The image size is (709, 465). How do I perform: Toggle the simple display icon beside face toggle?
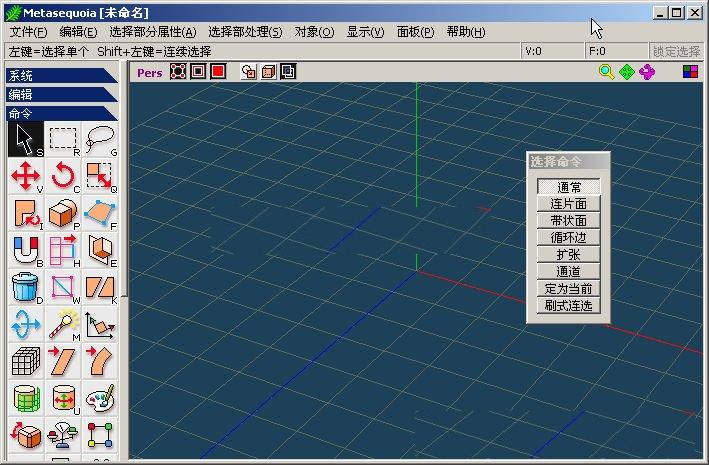(x=248, y=71)
